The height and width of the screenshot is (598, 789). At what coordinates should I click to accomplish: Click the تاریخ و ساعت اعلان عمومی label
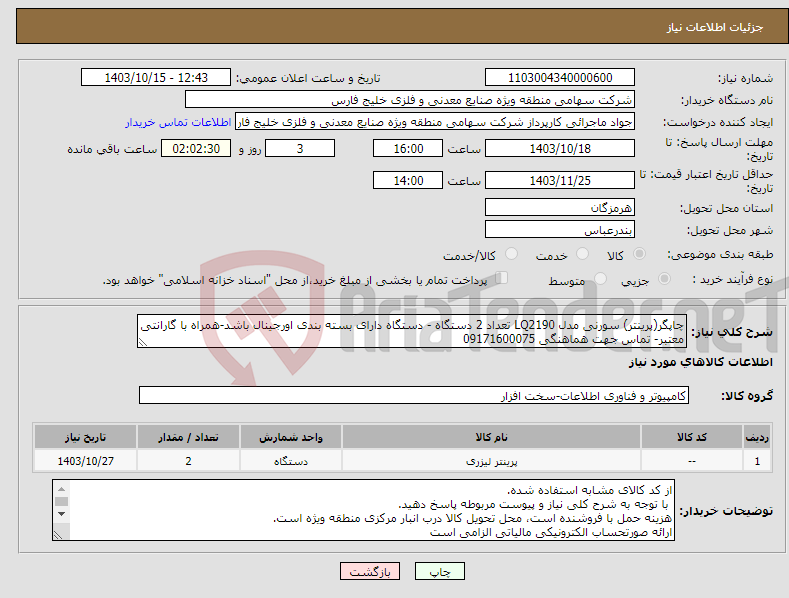point(308,79)
